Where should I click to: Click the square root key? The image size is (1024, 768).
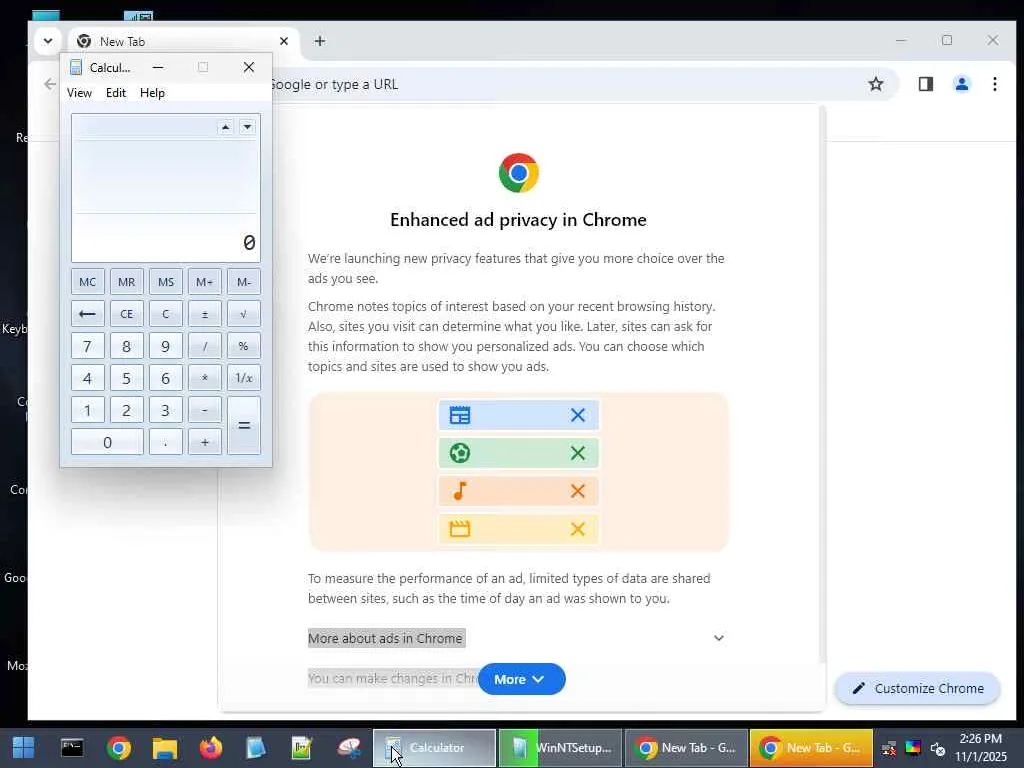coord(244,314)
